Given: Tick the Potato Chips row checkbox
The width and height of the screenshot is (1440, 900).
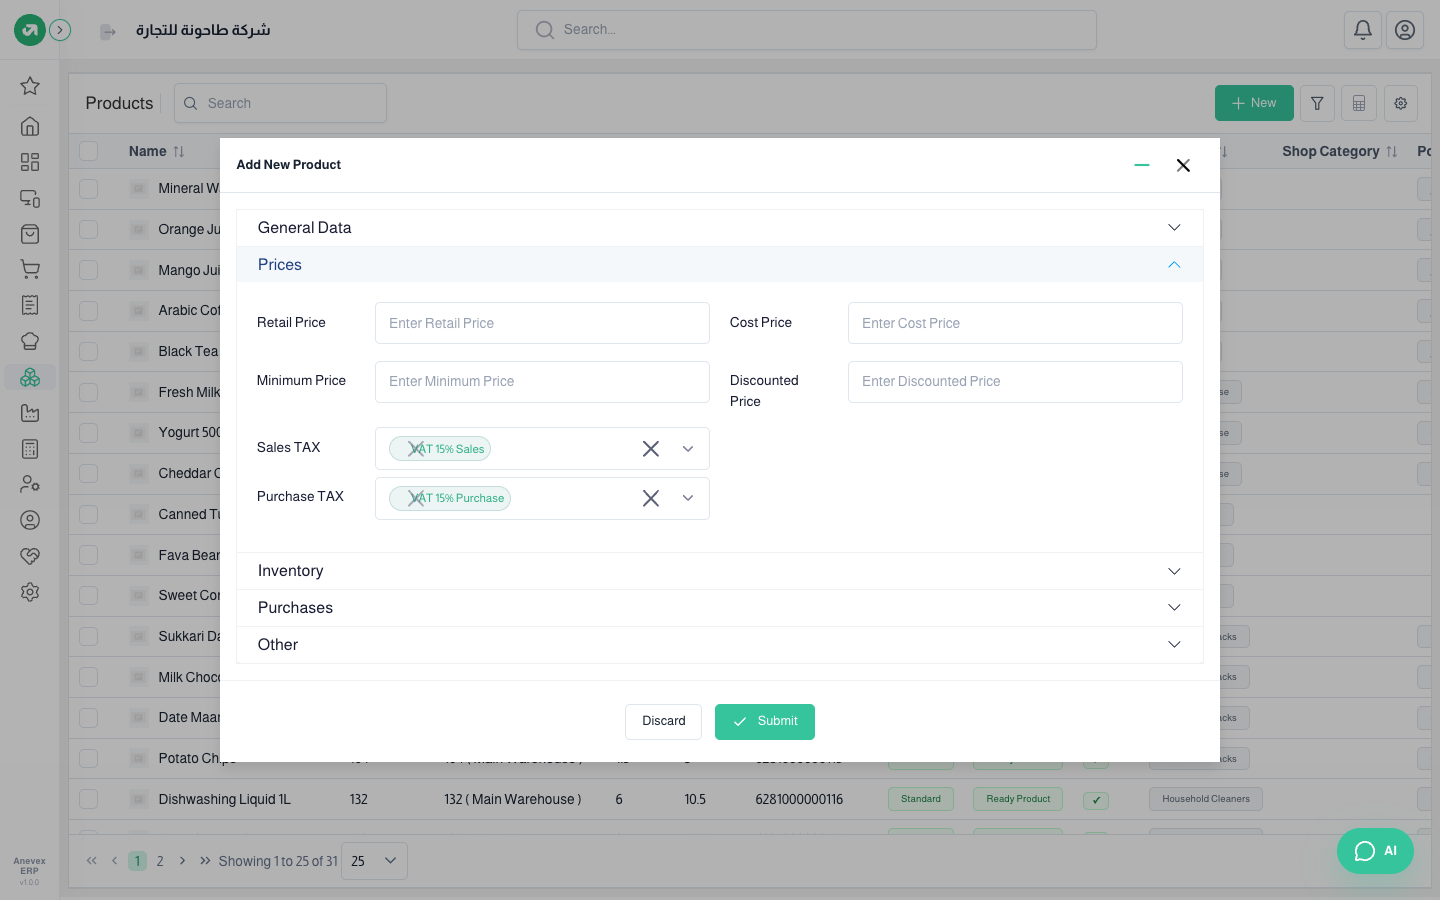Looking at the screenshot, I should pyautogui.click(x=89, y=758).
